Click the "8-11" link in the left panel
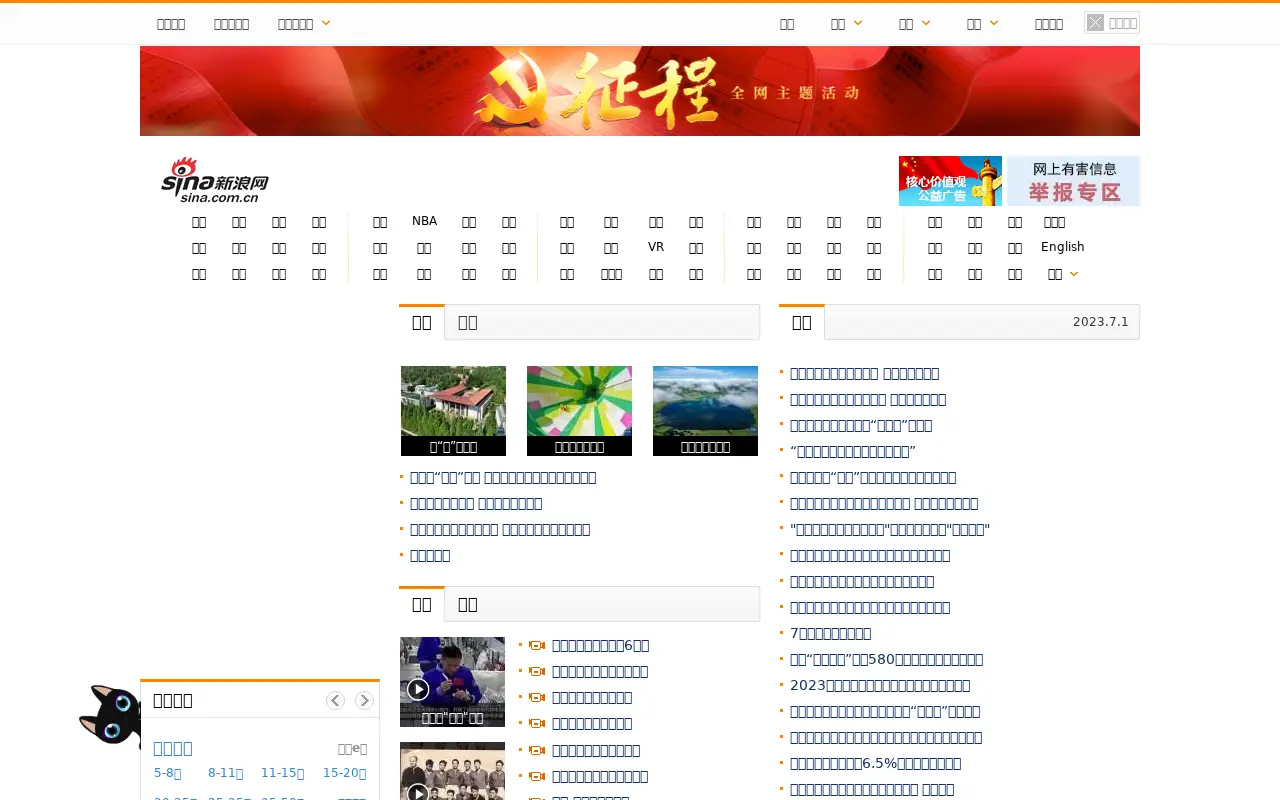The image size is (1280, 800). point(226,773)
